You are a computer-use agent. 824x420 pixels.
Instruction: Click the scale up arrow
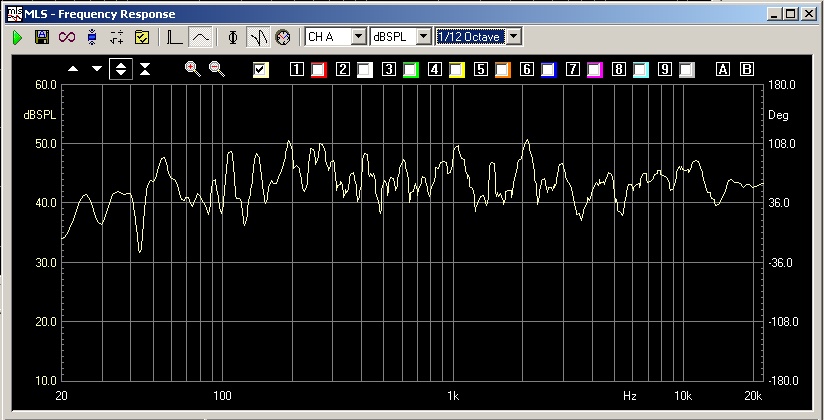coord(73,69)
